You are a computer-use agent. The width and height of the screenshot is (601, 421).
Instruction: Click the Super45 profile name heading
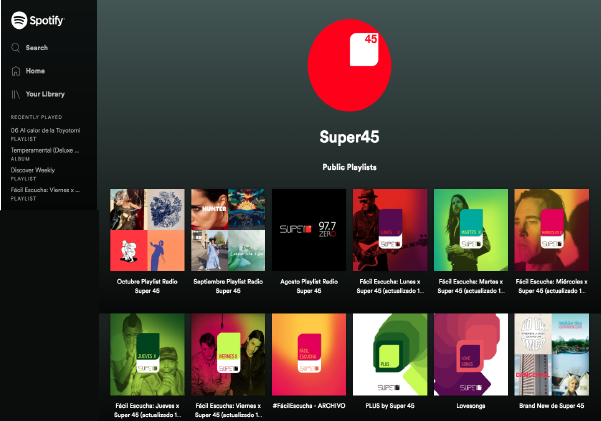[349, 137]
